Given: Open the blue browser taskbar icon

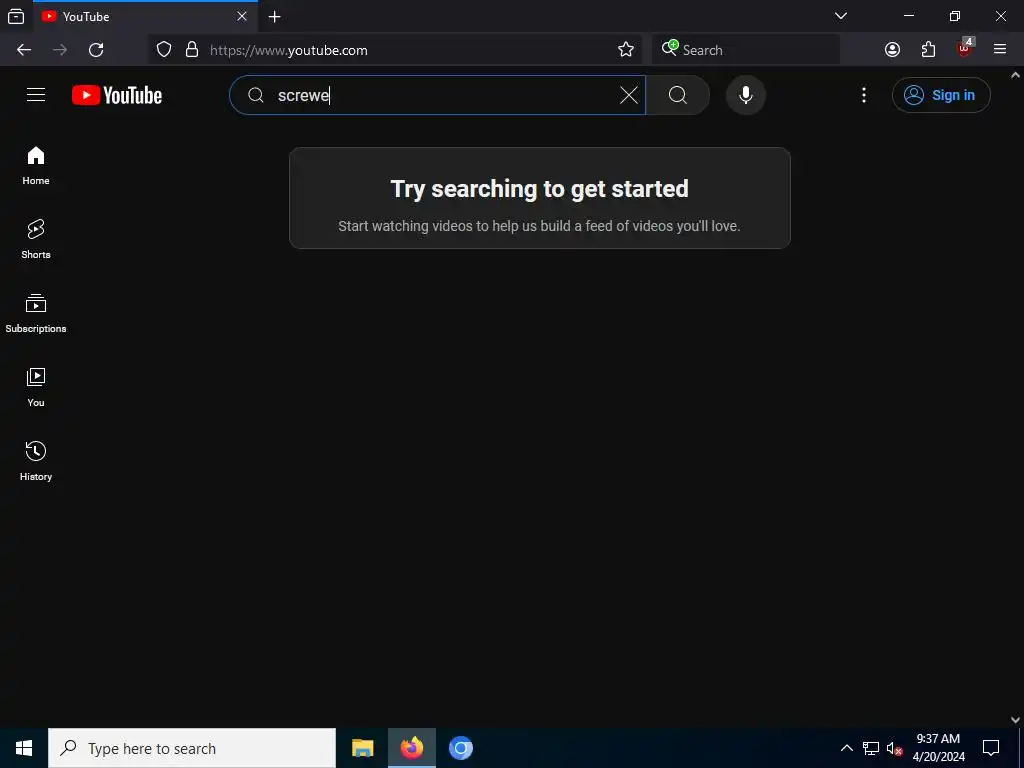Looking at the screenshot, I should pos(460,748).
